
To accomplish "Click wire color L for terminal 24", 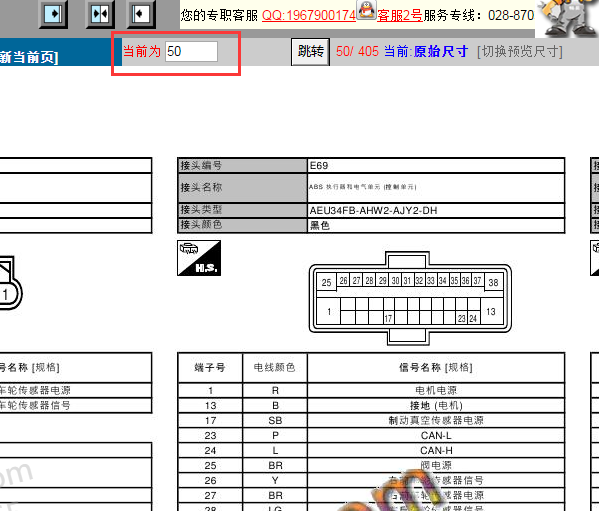I will [275, 451].
